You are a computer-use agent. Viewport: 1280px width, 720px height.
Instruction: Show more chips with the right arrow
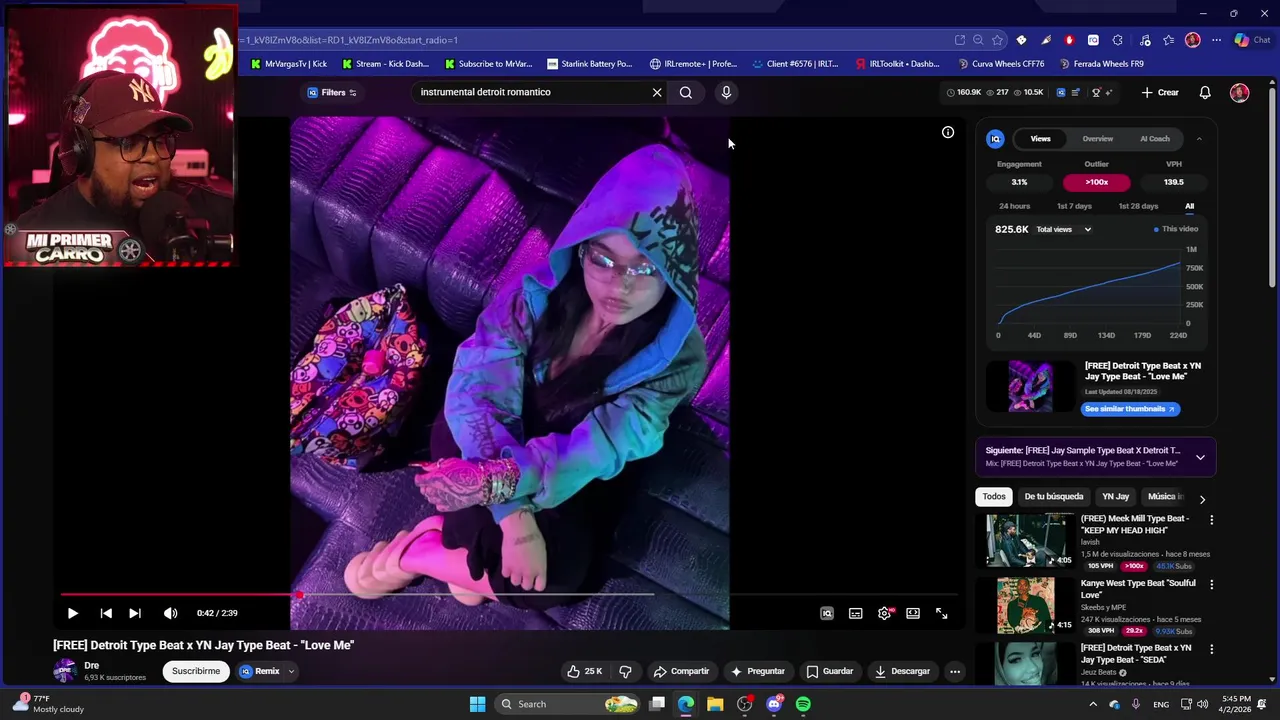[1202, 499]
